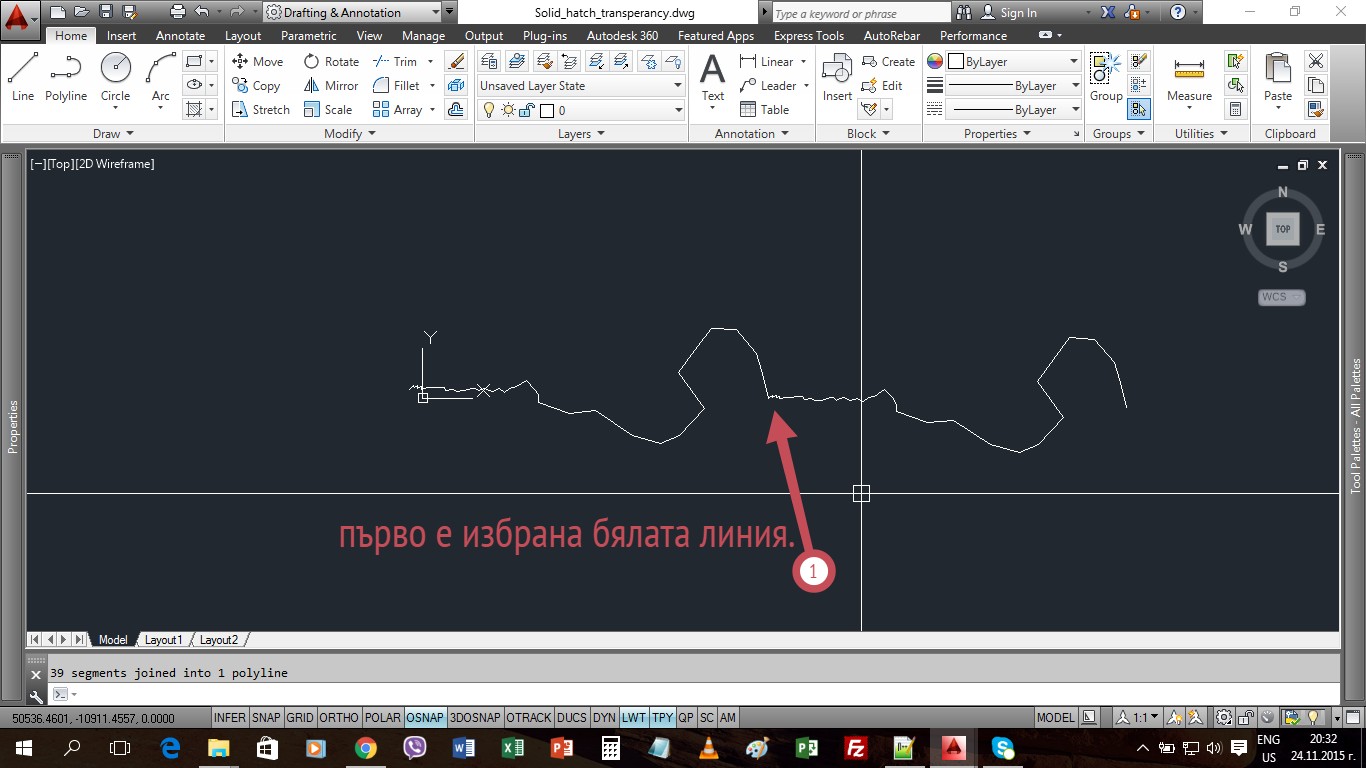Click the Create block tool
Image resolution: width=1366 pixels, height=768 pixels.
pyautogui.click(x=888, y=61)
